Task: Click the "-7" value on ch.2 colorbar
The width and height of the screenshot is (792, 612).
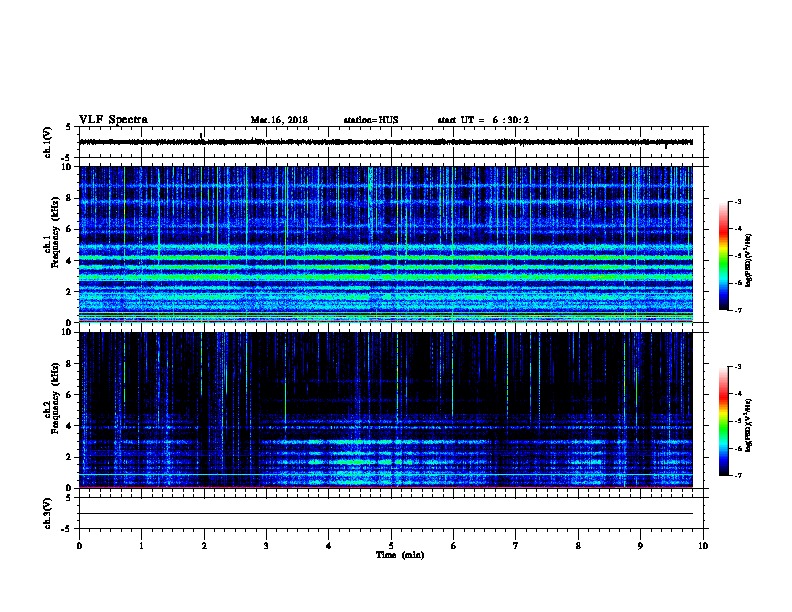Action: pyautogui.click(x=738, y=476)
